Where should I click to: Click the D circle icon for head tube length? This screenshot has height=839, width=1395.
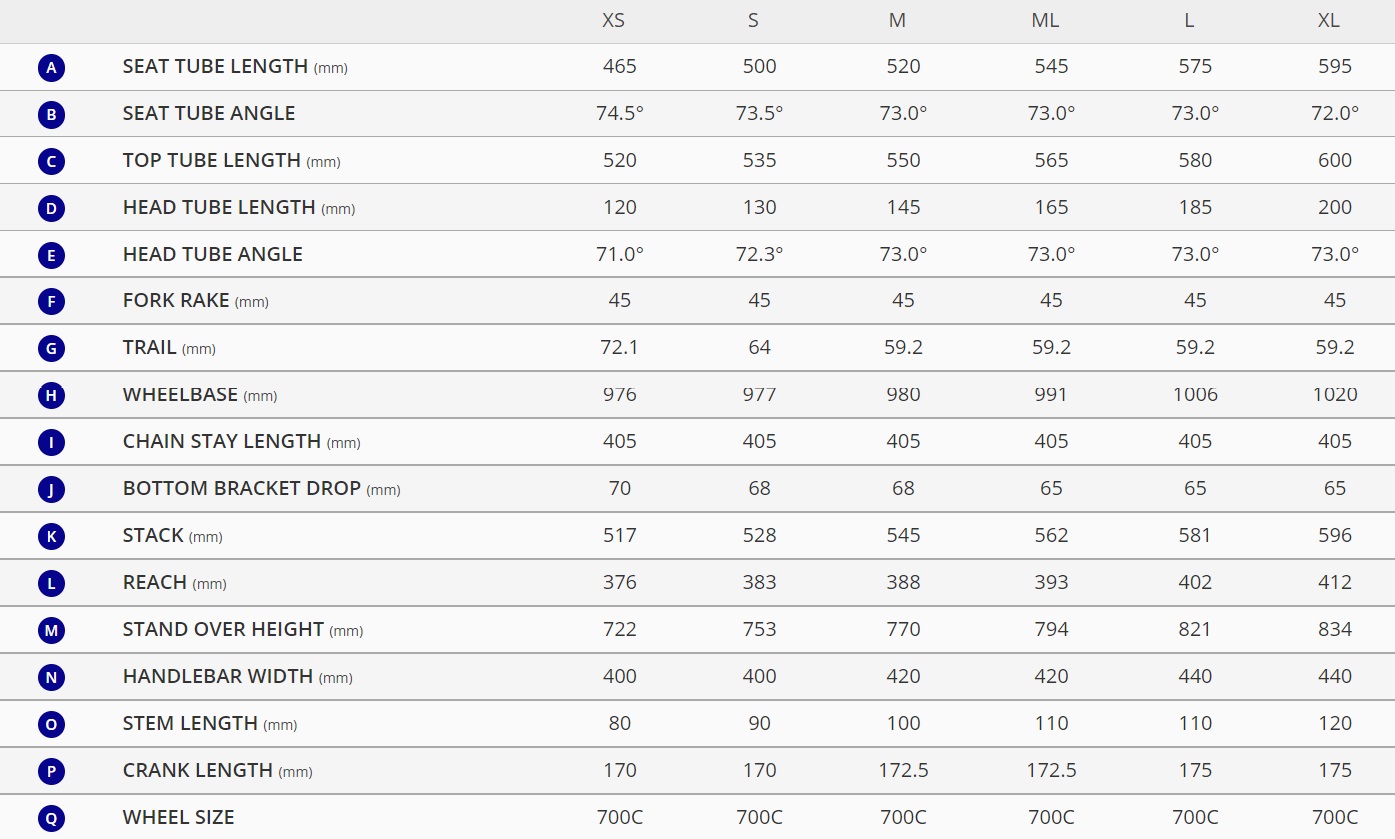(51, 209)
